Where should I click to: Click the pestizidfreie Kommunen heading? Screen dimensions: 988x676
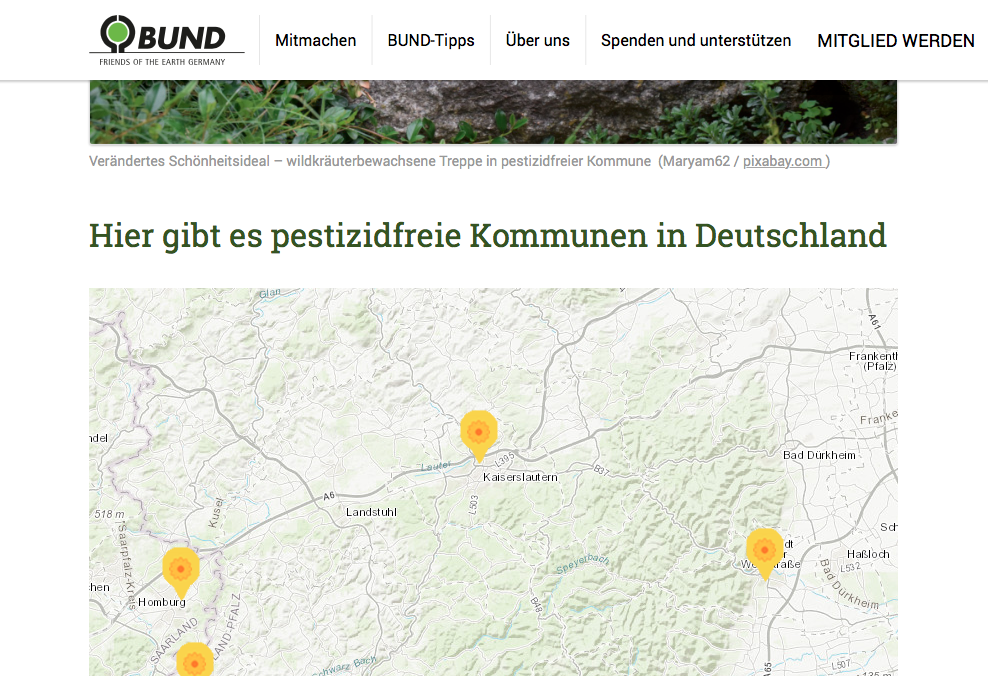pyautogui.click(x=487, y=236)
